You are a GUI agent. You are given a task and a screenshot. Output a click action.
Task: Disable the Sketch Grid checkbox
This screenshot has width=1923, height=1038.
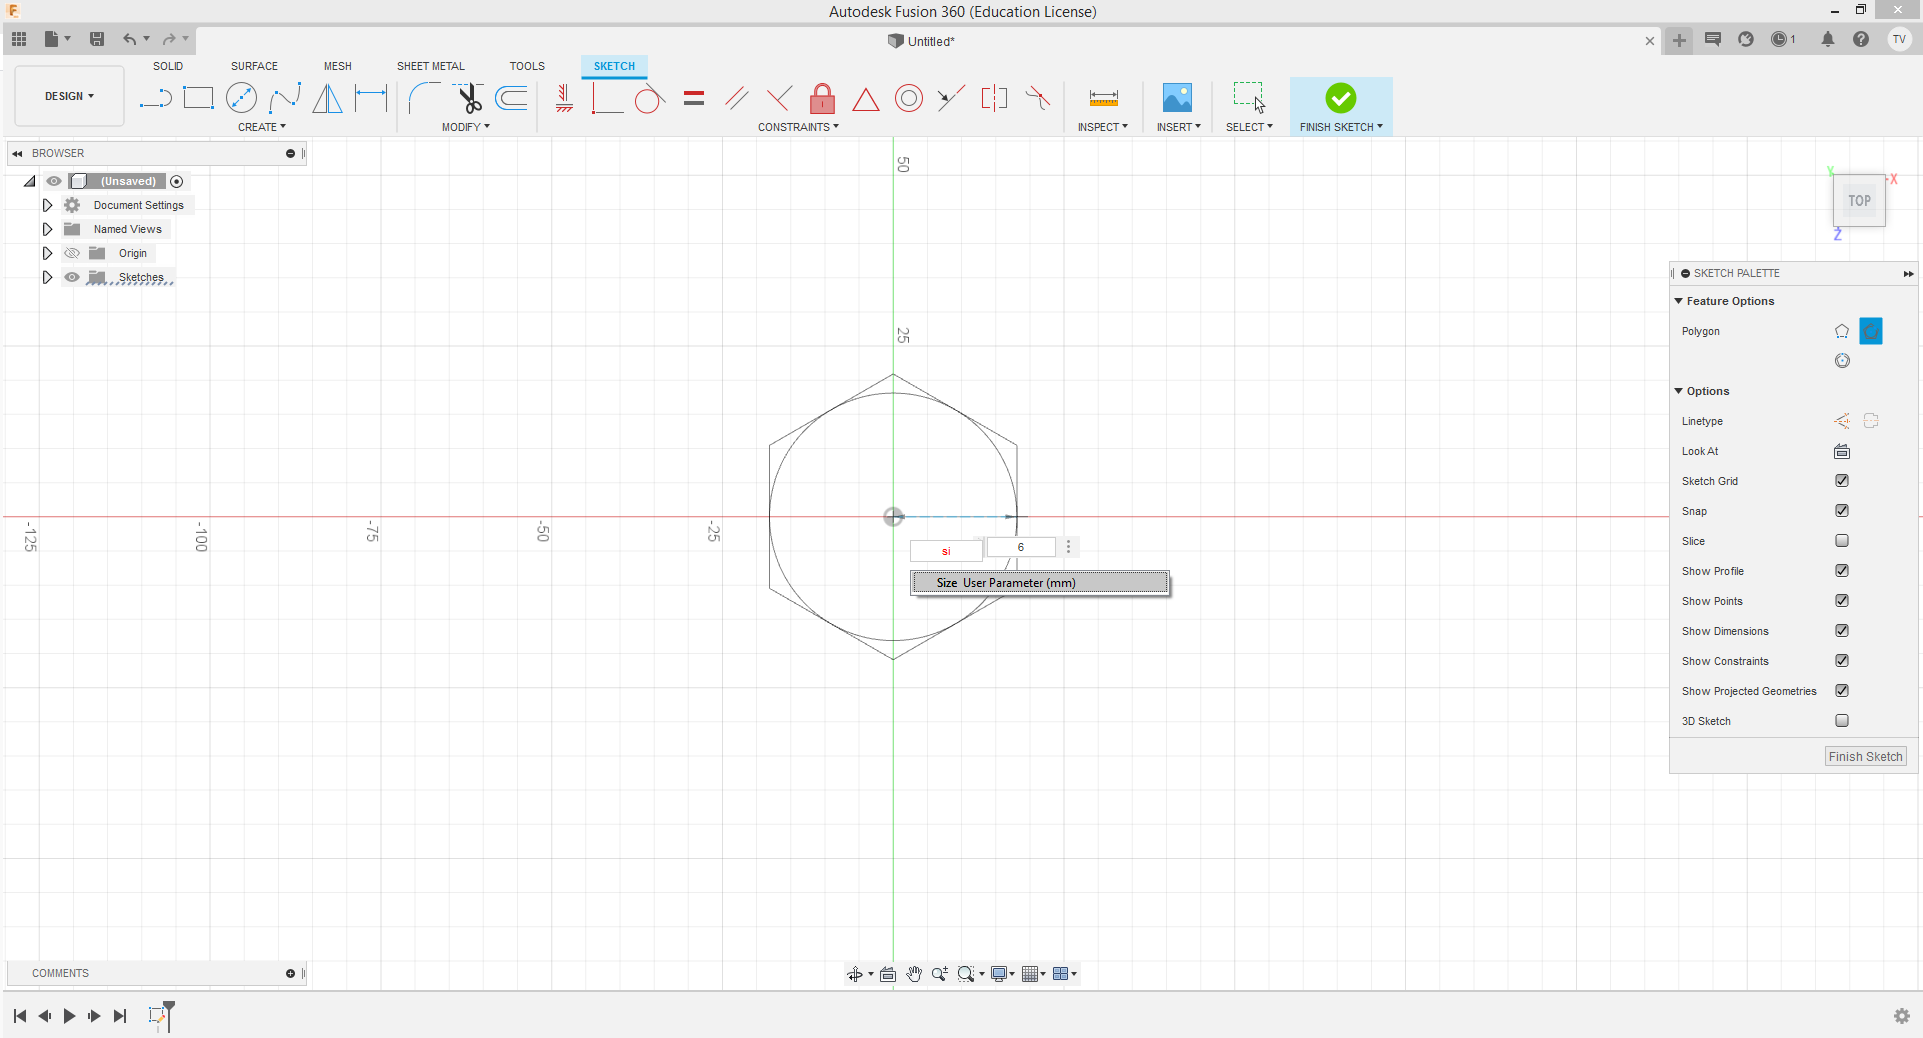(x=1841, y=481)
